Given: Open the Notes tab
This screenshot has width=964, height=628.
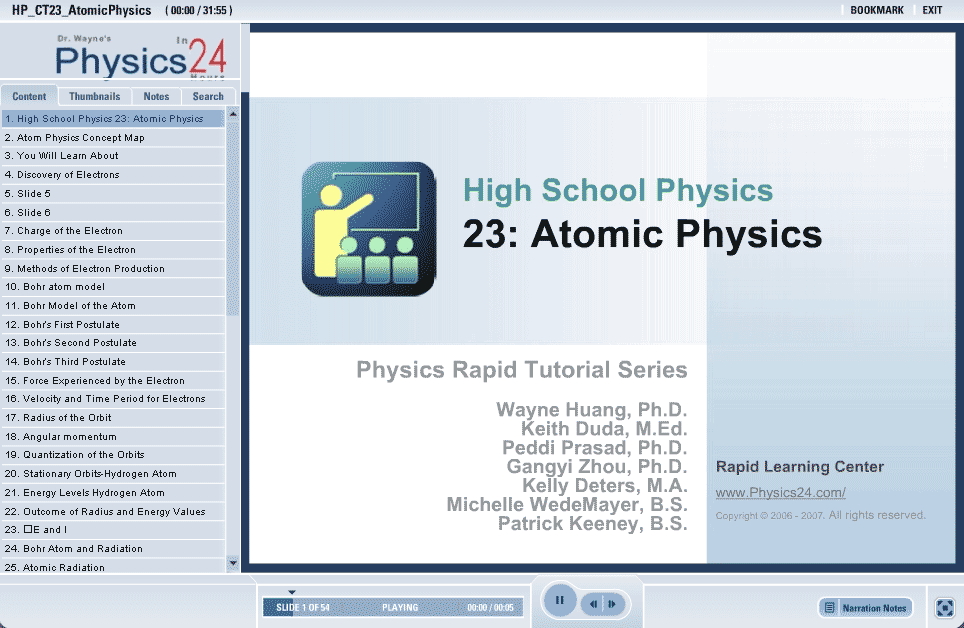Looking at the screenshot, I should 156,97.
